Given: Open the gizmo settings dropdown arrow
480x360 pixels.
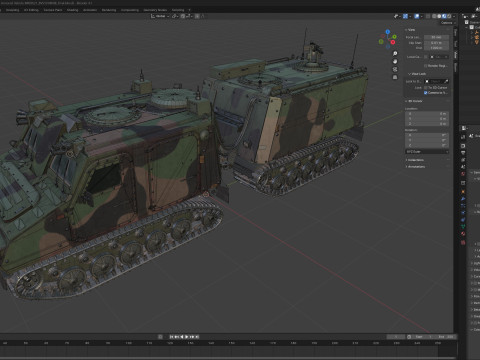Looking at the screenshot, I should (410, 16).
